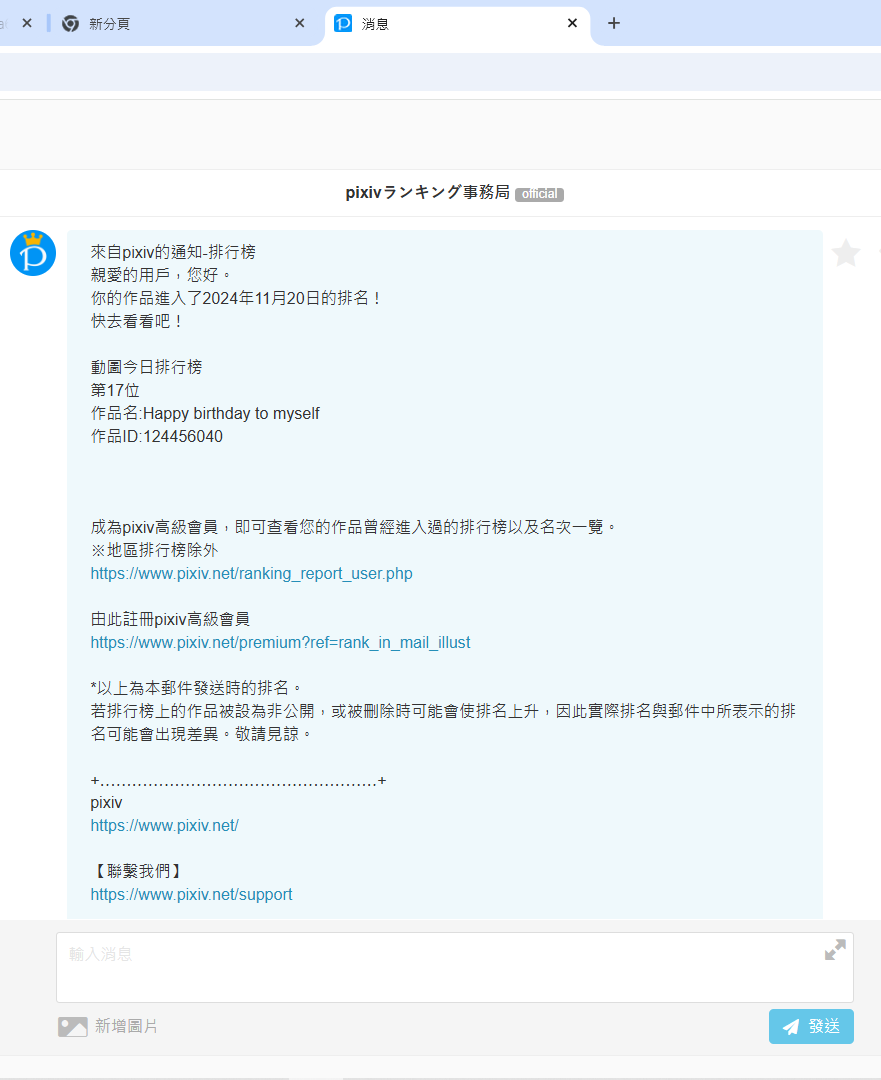Click the text 快去看看吧！
Image resolution: width=881 pixels, height=1080 pixels.
pyautogui.click(x=137, y=321)
